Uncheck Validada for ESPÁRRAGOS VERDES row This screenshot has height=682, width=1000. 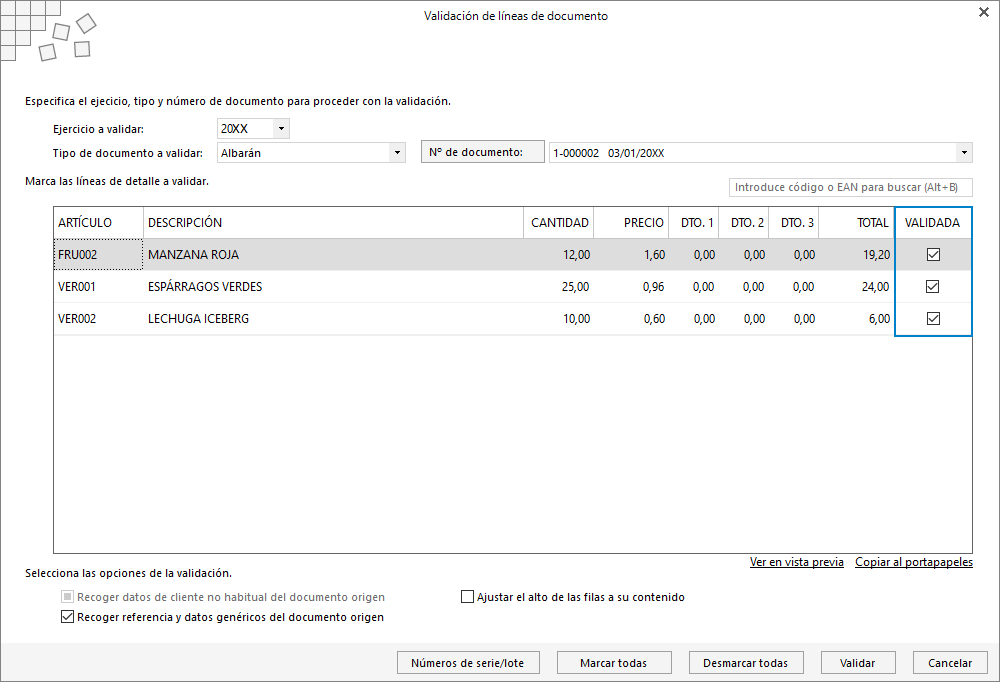932,286
